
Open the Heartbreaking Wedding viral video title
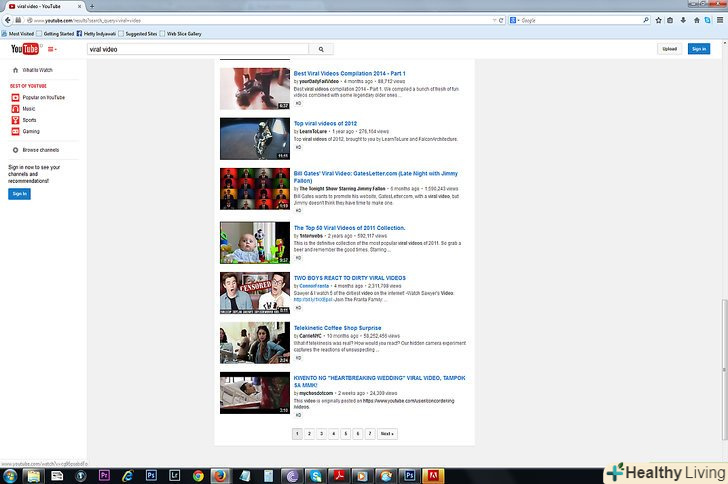tap(379, 381)
